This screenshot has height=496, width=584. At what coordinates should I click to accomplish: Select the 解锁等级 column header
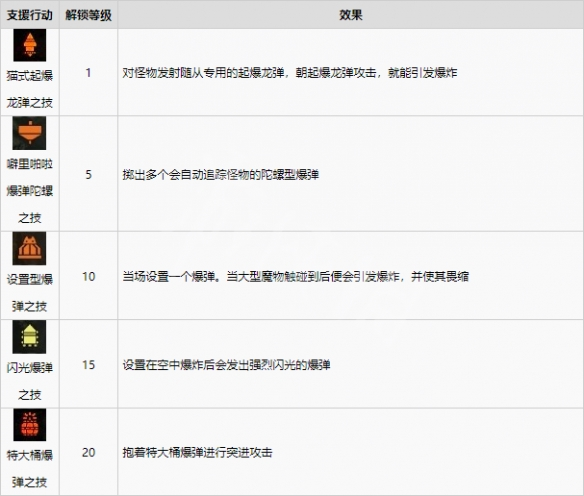pyautogui.click(x=88, y=15)
